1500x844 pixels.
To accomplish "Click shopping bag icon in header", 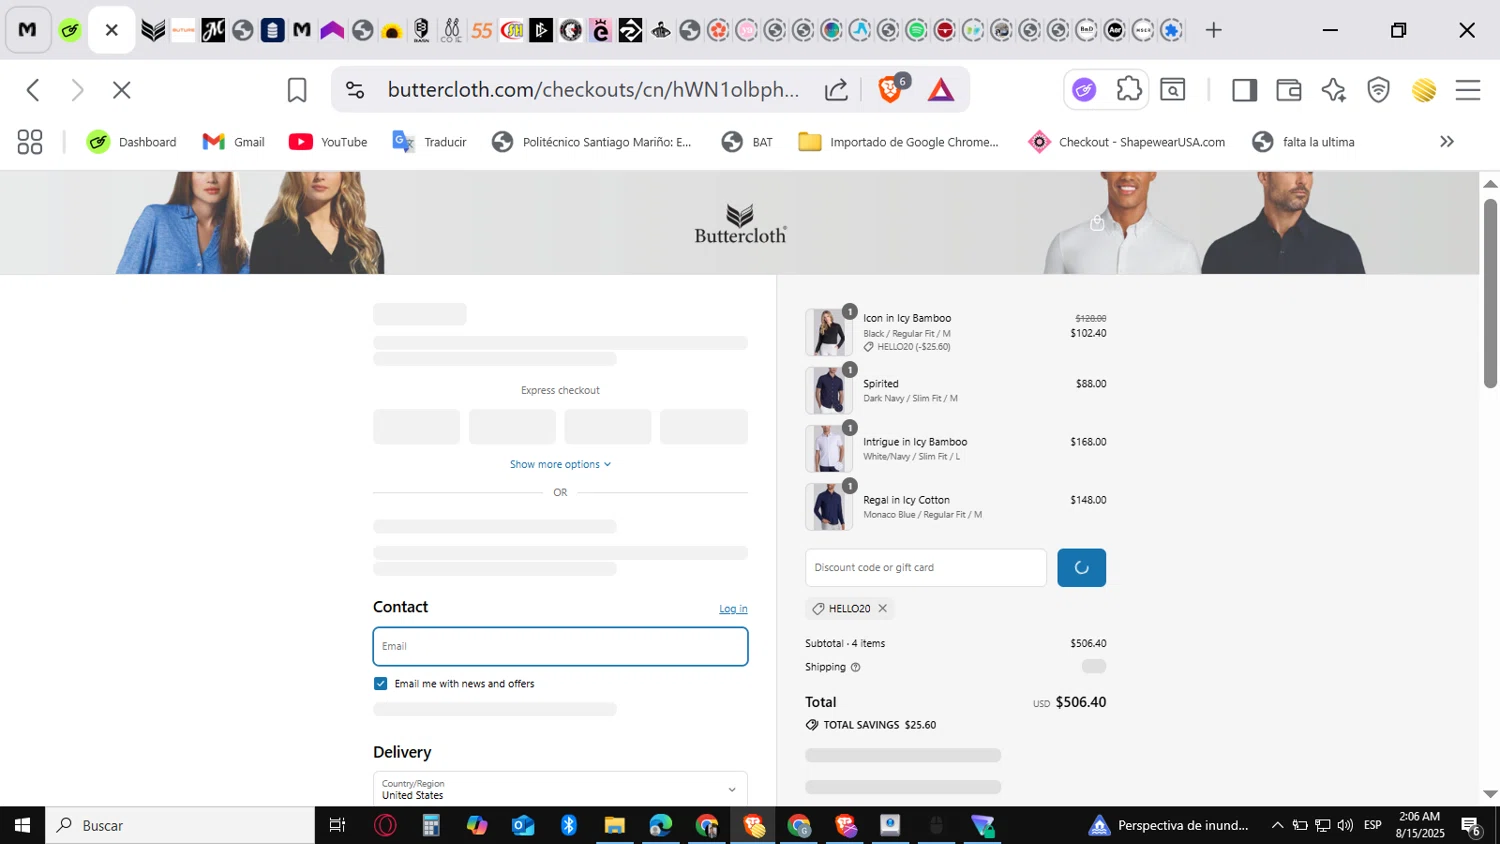I will (1097, 222).
